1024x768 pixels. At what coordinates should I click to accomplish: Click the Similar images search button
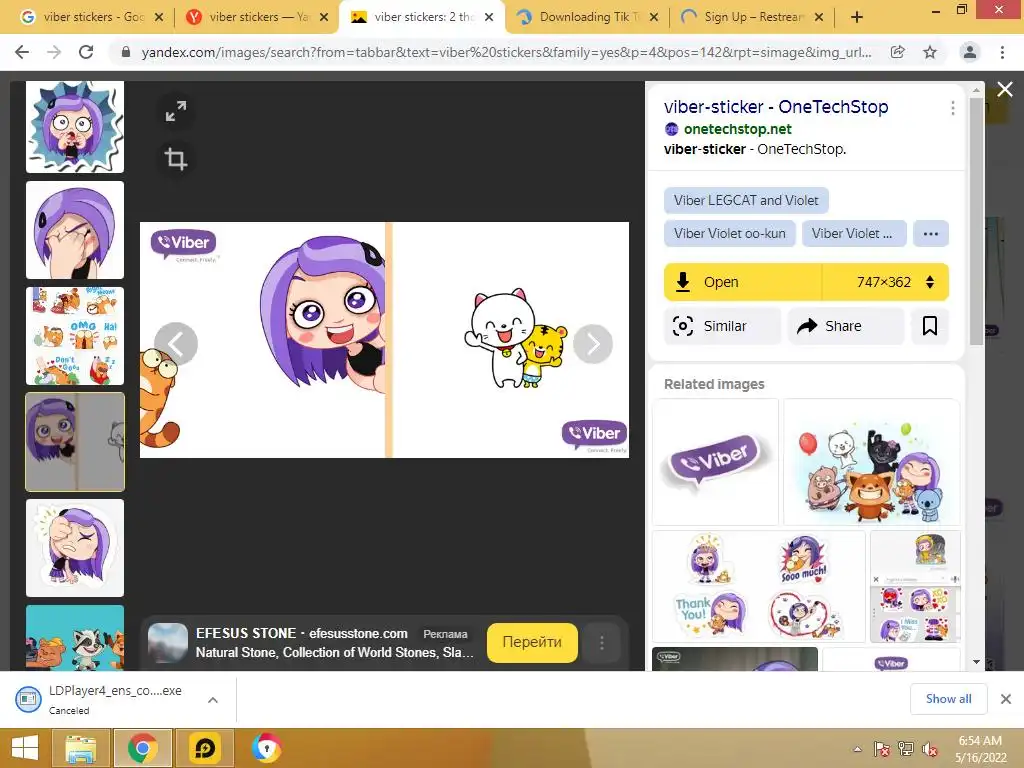click(722, 326)
